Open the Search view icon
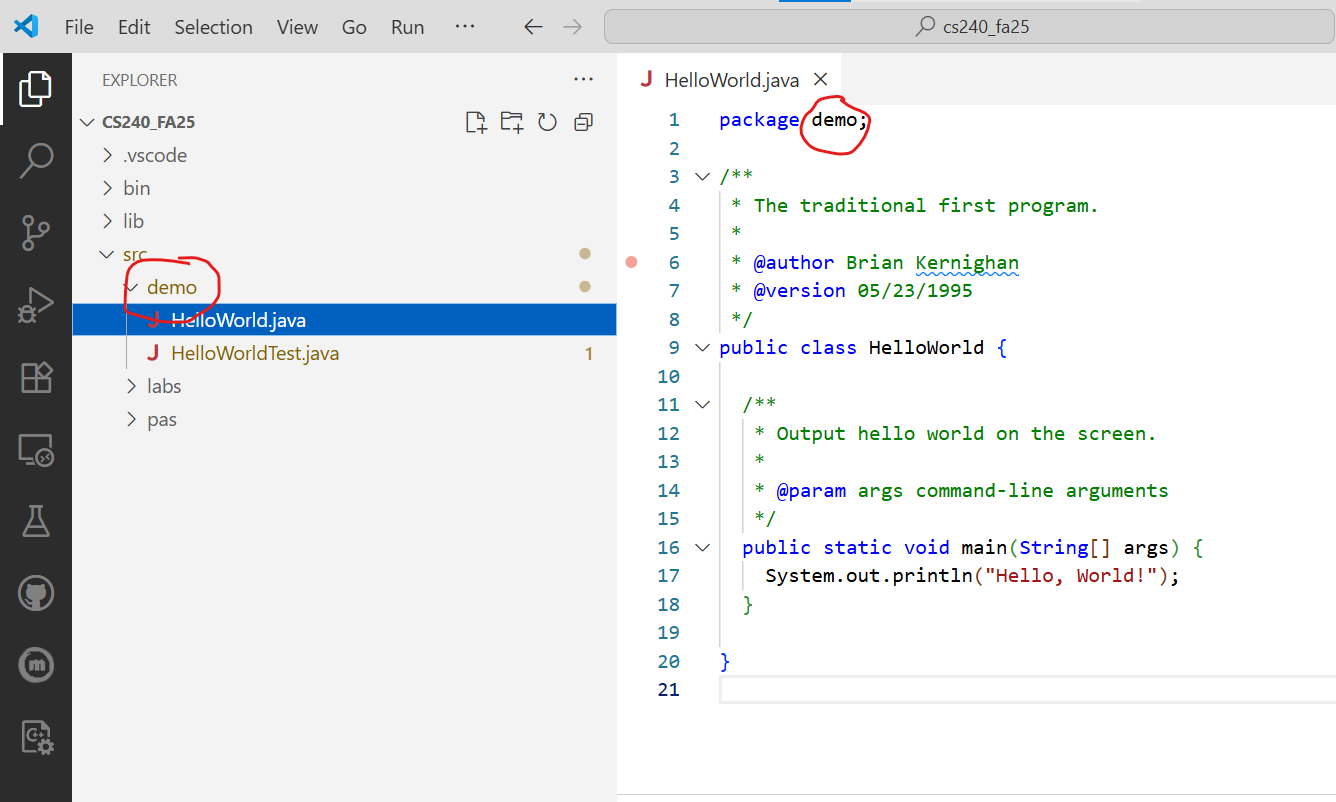 36,160
